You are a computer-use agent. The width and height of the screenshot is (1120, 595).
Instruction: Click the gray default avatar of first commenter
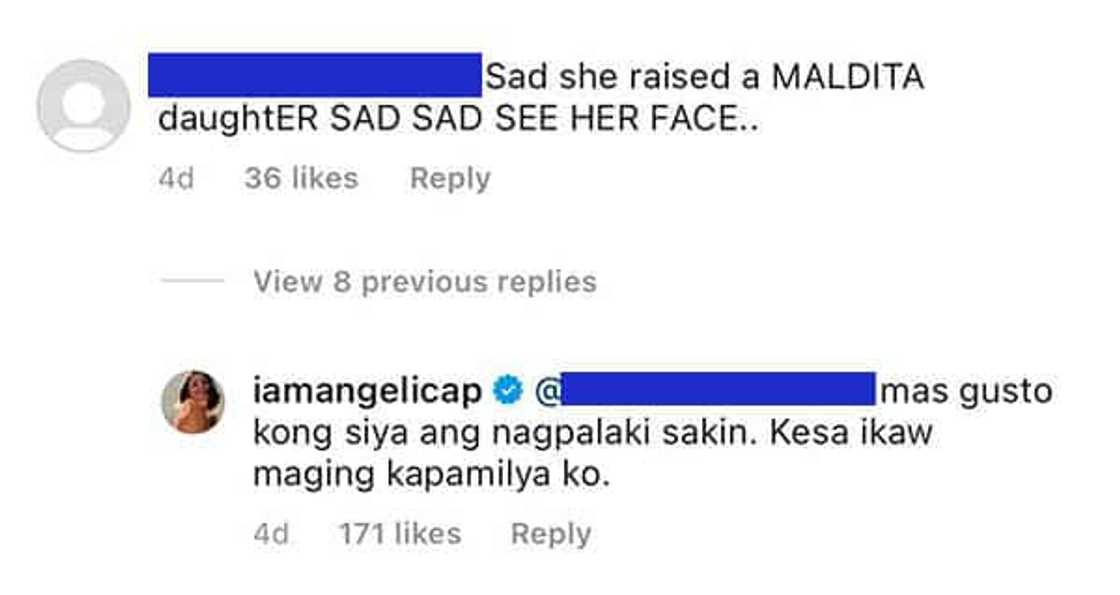pyautogui.click(x=83, y=106)
